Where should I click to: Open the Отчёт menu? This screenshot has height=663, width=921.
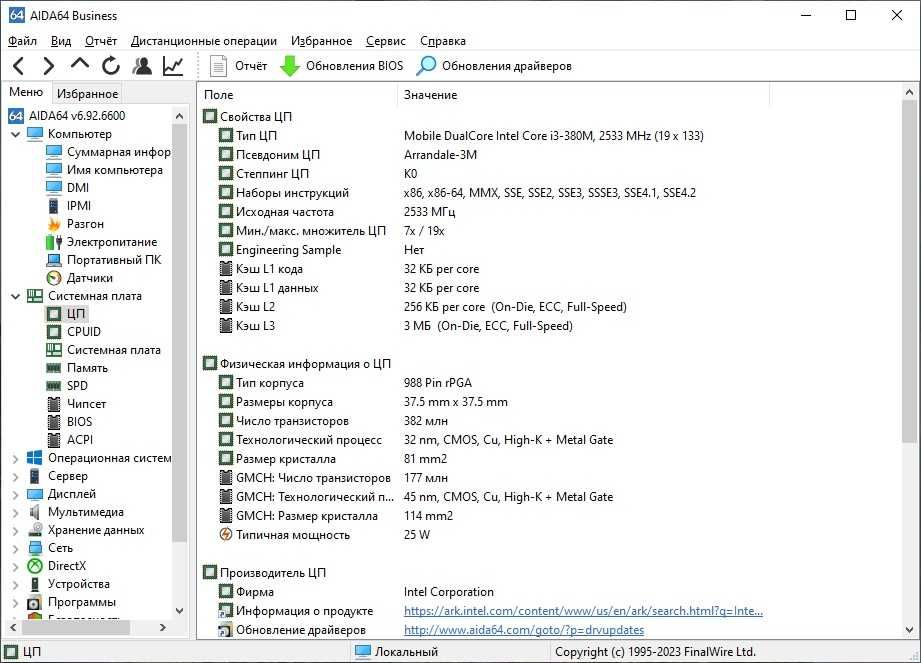click(101, 41)
